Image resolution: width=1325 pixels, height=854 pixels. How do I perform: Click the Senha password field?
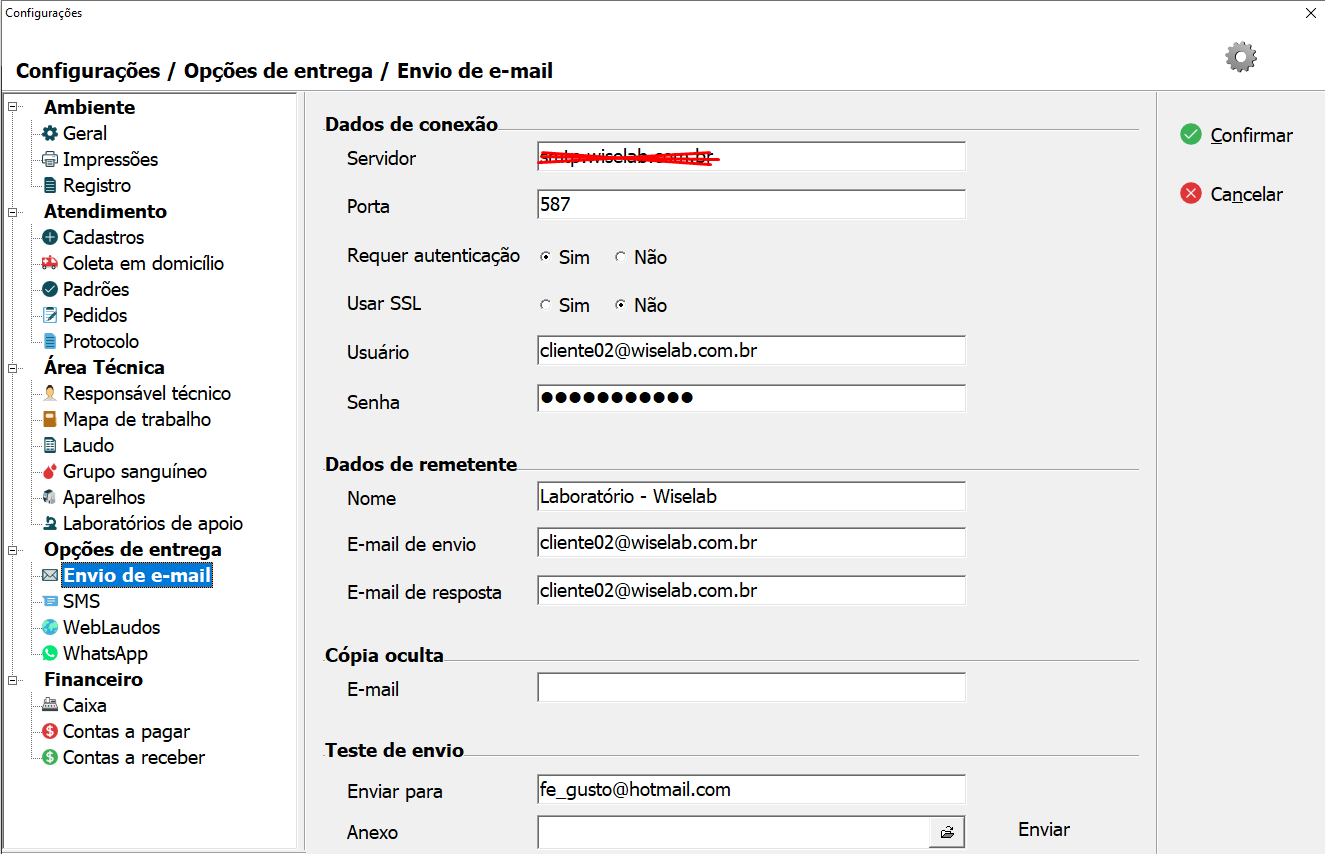(x=752, y=398)
